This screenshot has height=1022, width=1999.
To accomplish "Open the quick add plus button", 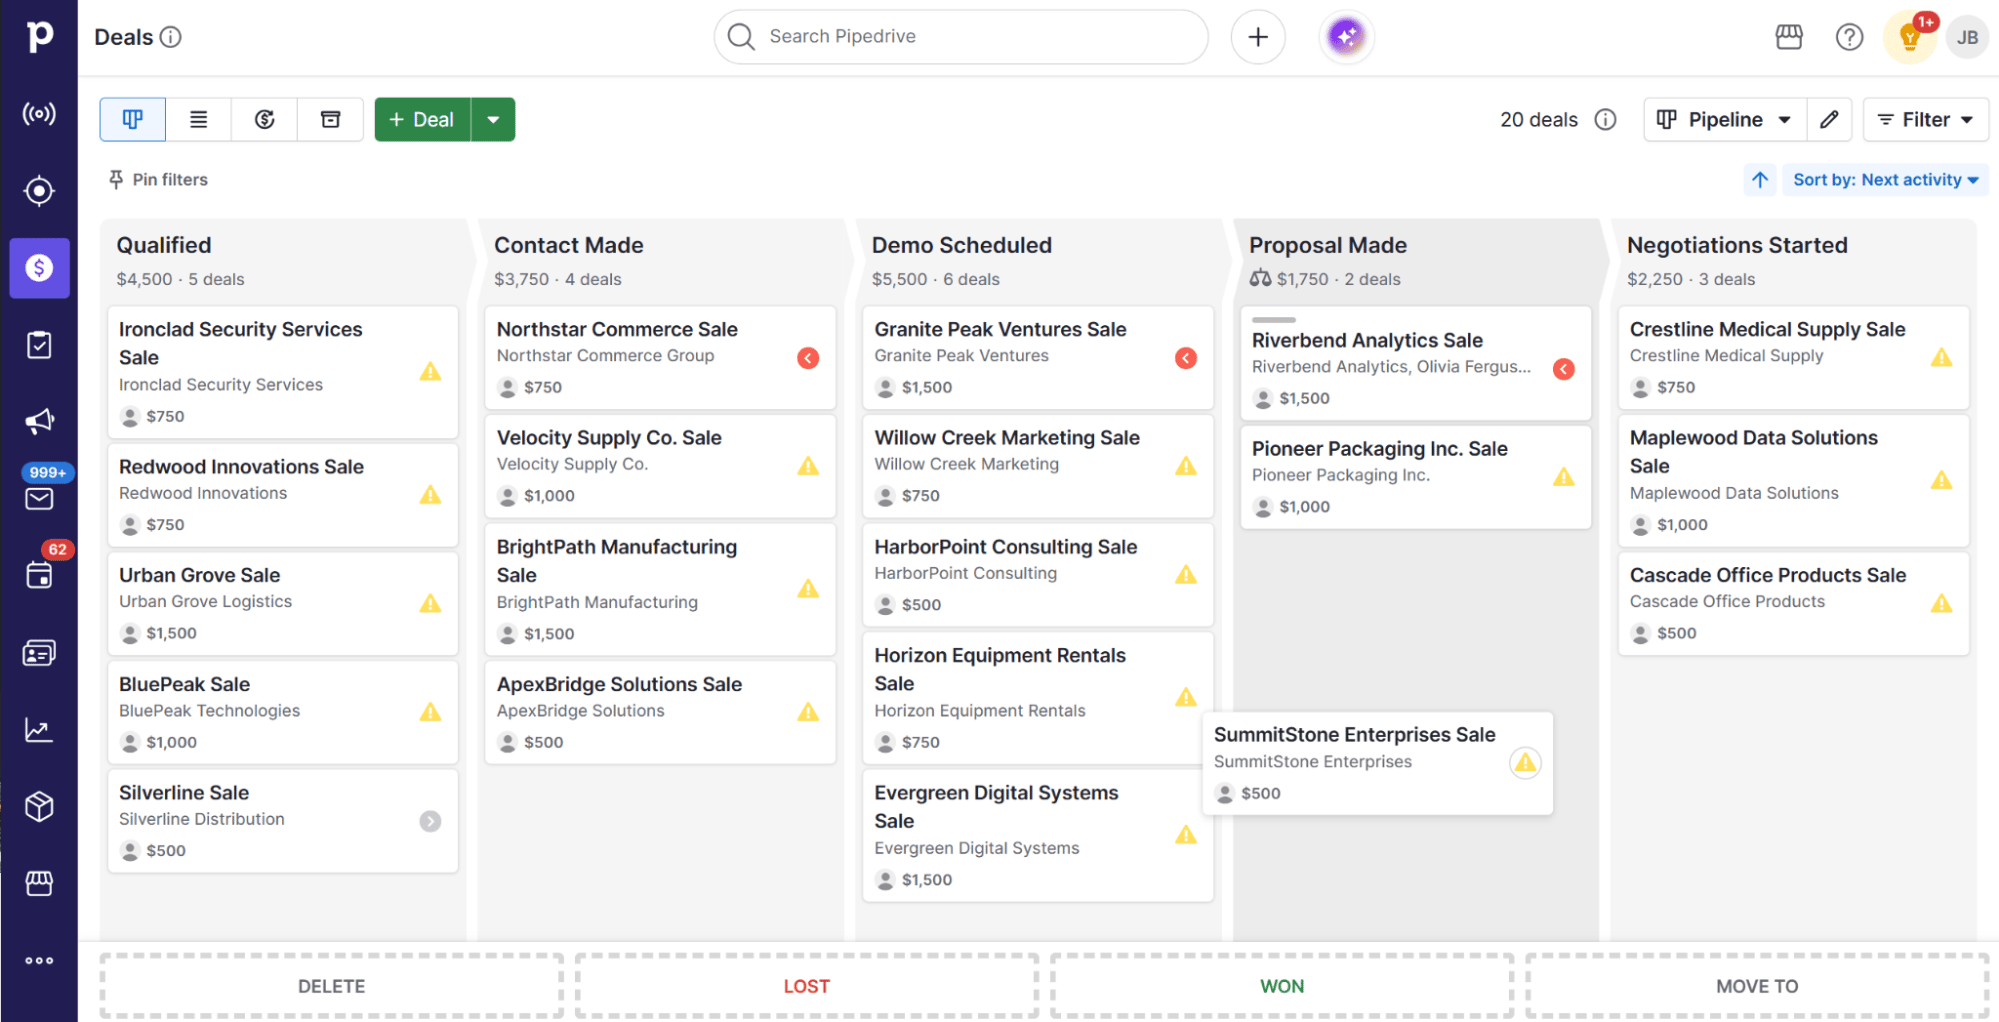I will pyautogui.click(x=1258, y=37).
